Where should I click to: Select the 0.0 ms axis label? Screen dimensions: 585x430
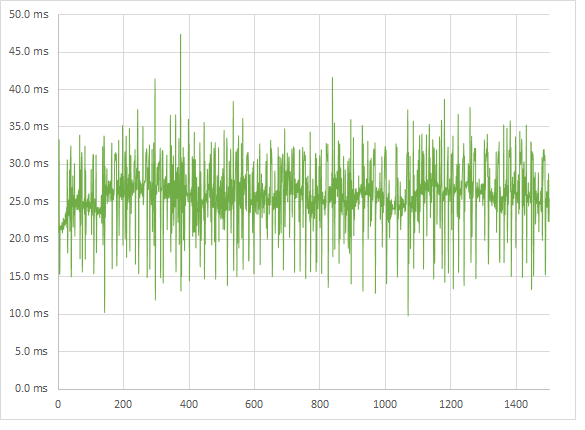point(31,388)
